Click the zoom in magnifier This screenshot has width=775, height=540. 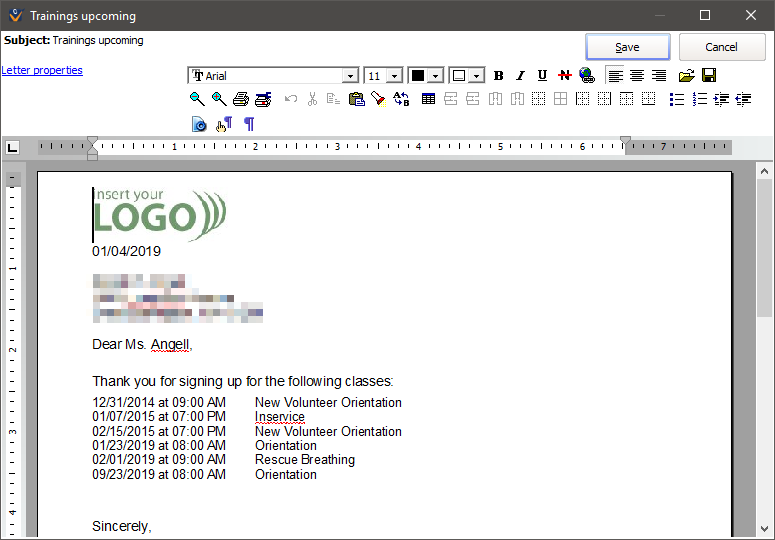tap(219, 99)
